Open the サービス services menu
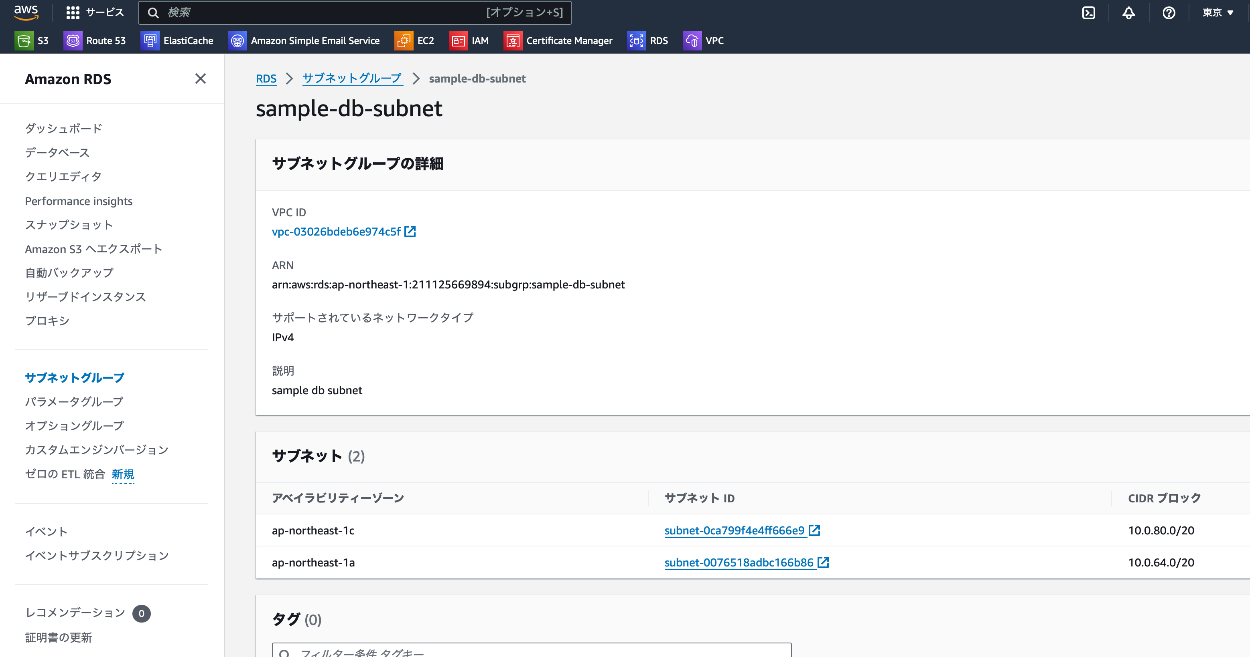Screen dimensions: 1250x657 pos(95,13)
